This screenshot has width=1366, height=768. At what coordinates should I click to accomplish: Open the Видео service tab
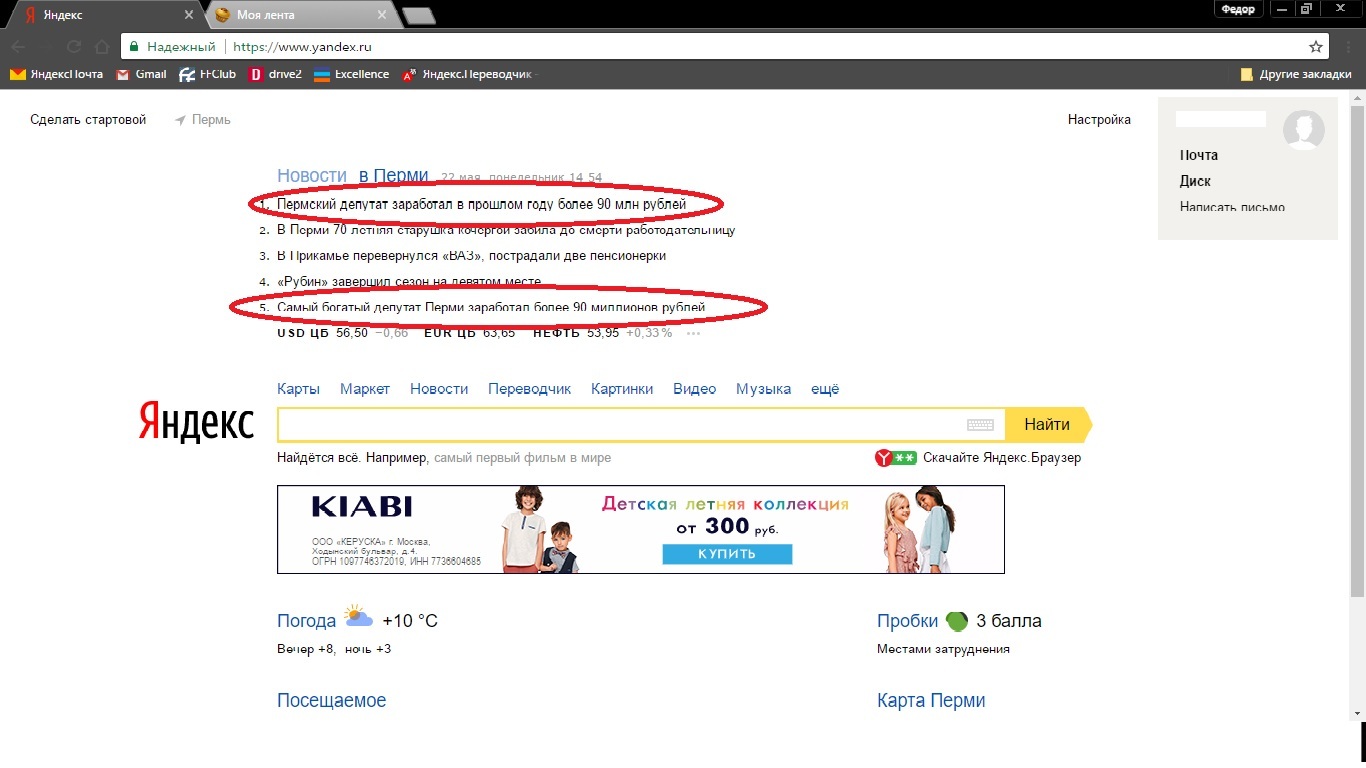tap(695, 389)
